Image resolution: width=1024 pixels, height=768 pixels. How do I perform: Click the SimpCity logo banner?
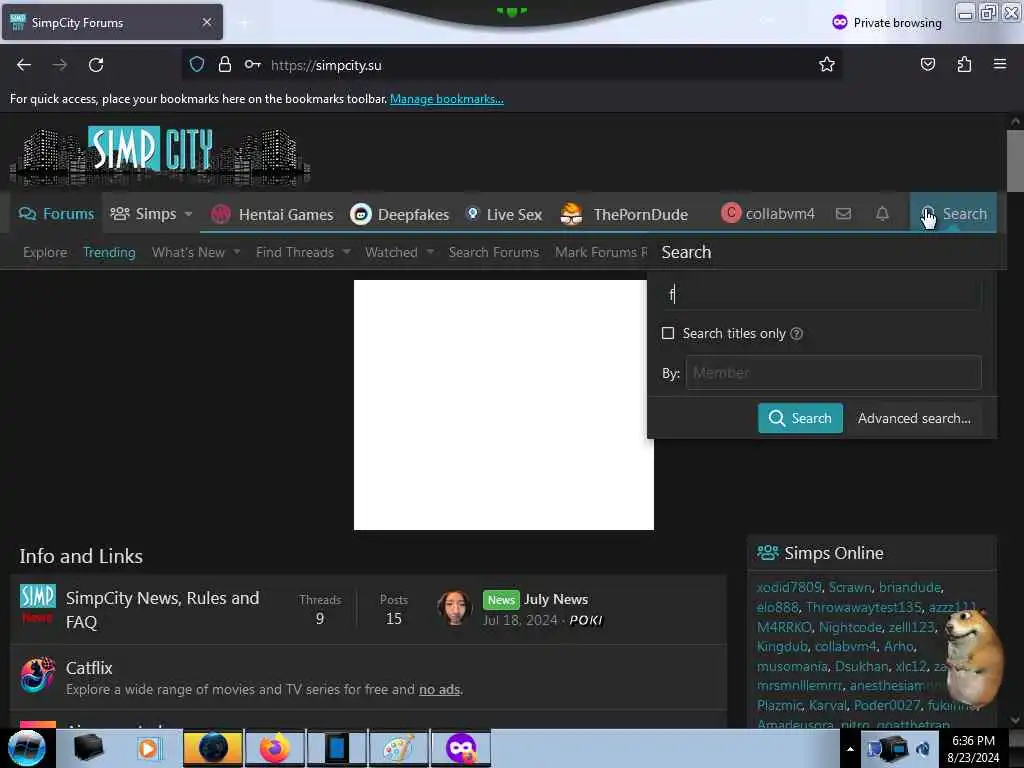point(160,155)
